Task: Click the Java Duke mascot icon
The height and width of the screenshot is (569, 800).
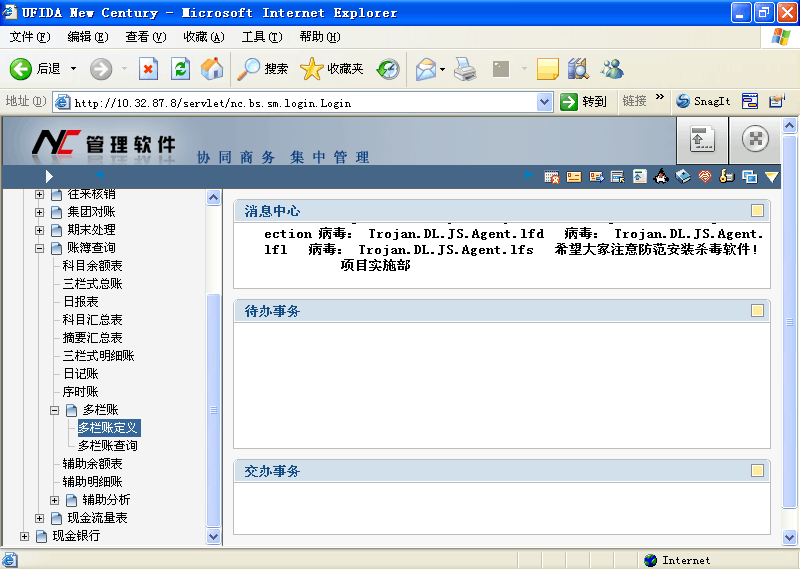Action: [x=661, y=177]
